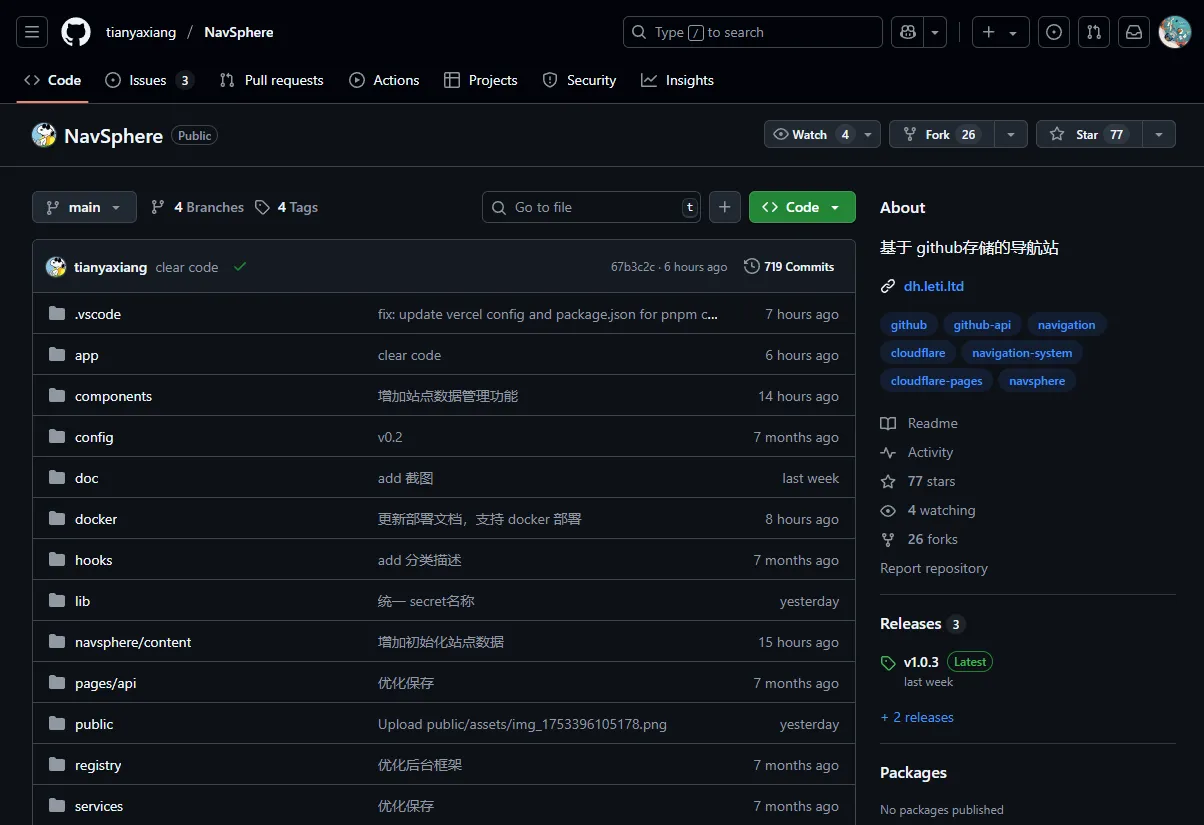Open the + 2 releases link
Screen dimensions: 1204x825
point(917,717)
